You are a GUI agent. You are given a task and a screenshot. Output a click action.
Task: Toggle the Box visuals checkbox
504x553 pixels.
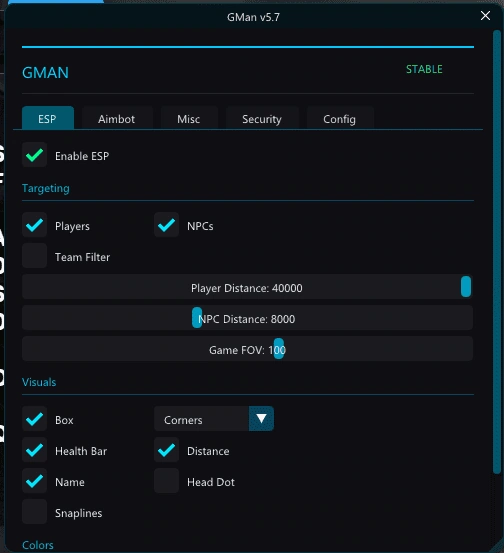(x=35, y=419)
